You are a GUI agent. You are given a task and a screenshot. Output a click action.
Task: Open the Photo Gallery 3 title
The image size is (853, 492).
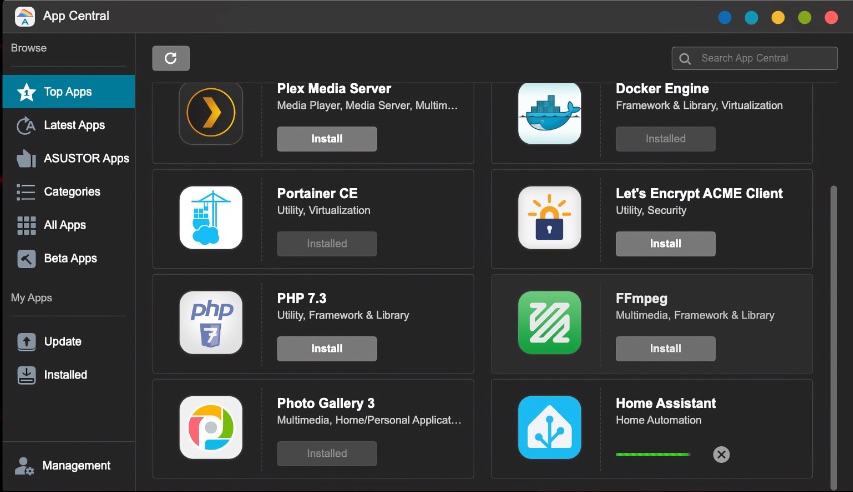click(326, 404)
